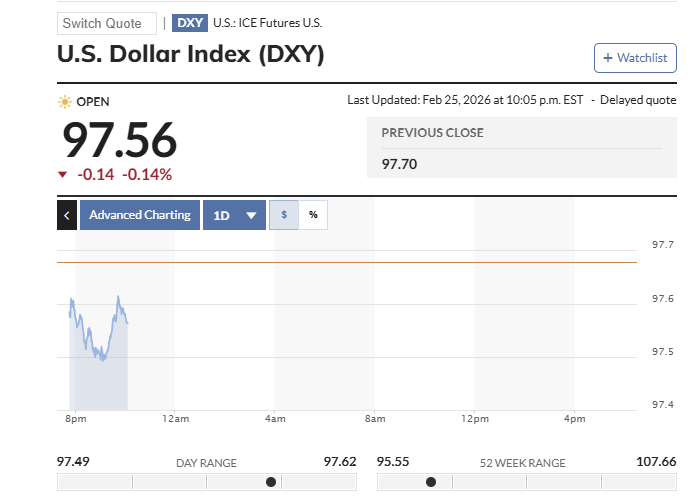Click the Previous Close value 97.70

[400, 163]
